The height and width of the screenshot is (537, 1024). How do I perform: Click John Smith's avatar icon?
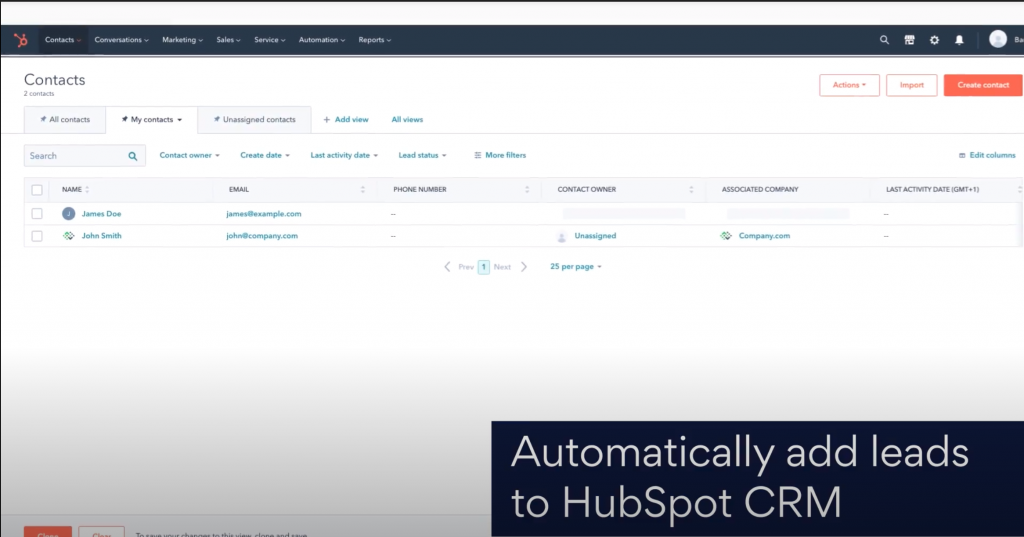coord(69,236)
